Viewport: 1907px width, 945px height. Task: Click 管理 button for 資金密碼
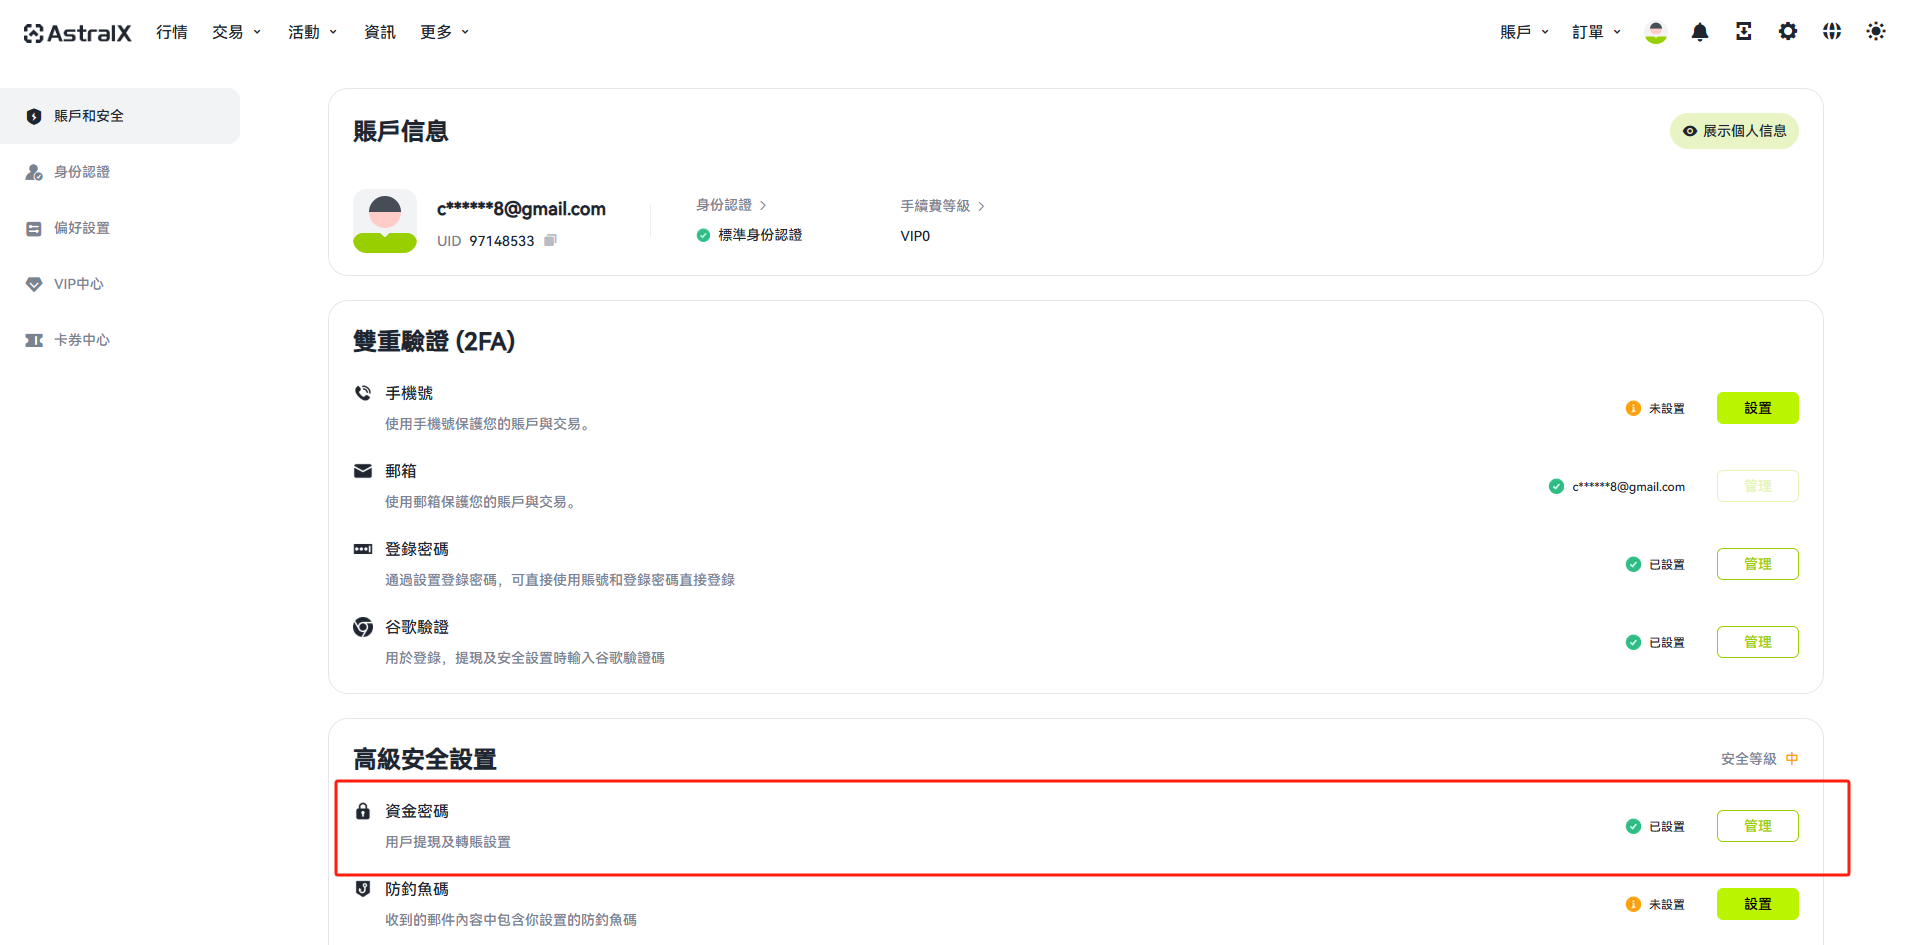point(1757,826)
